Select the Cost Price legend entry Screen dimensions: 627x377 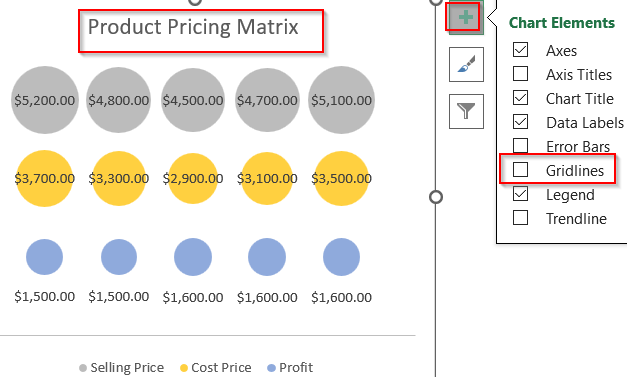[216, 367]
